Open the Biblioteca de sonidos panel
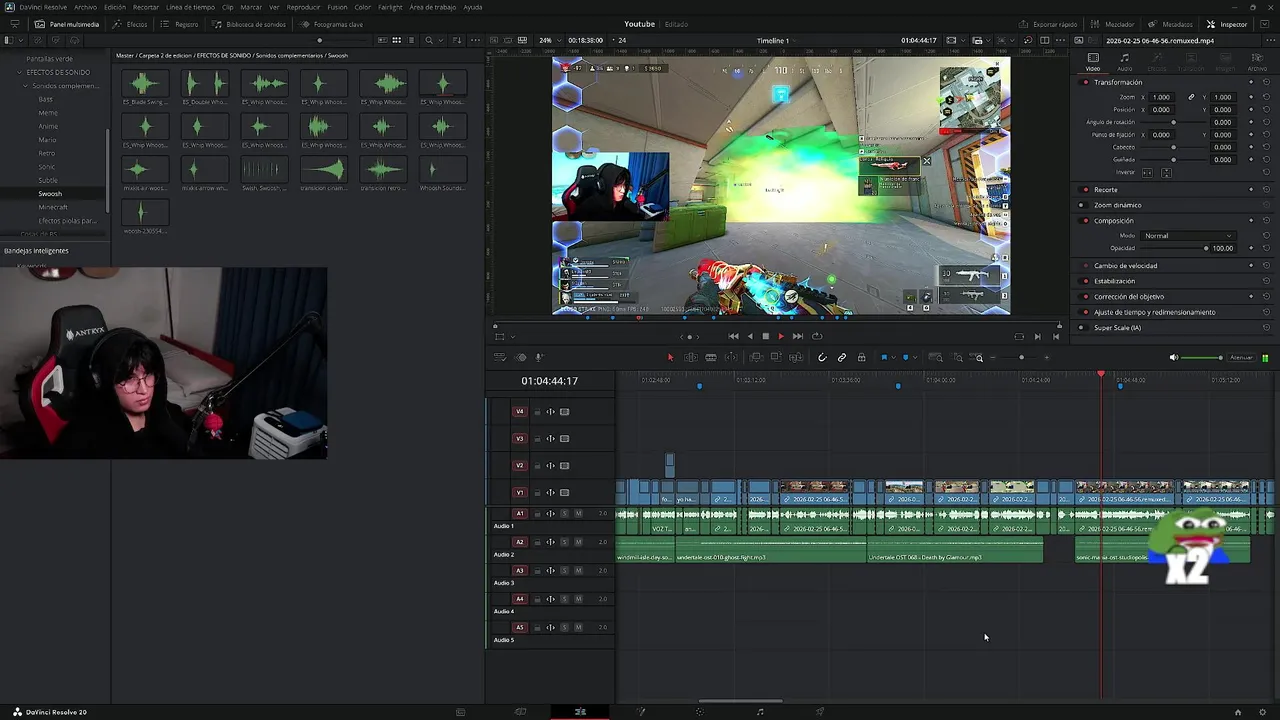 250,24
